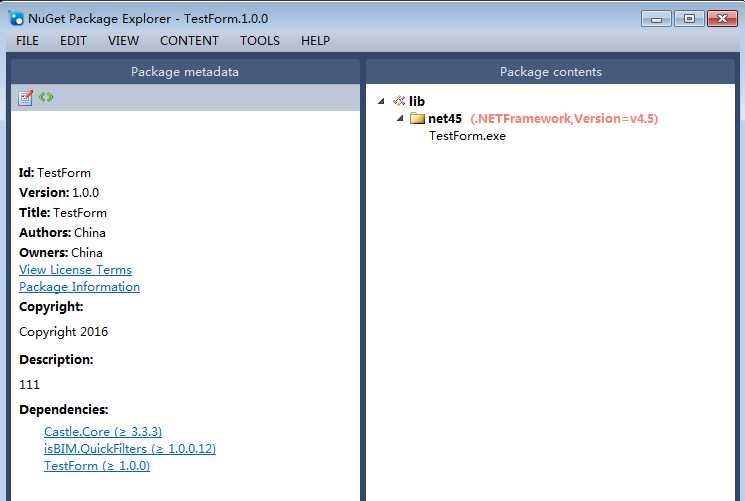Maximize the NuGet Package Explorer window
The image size is (745, 501).
click(x=689, y=19)
